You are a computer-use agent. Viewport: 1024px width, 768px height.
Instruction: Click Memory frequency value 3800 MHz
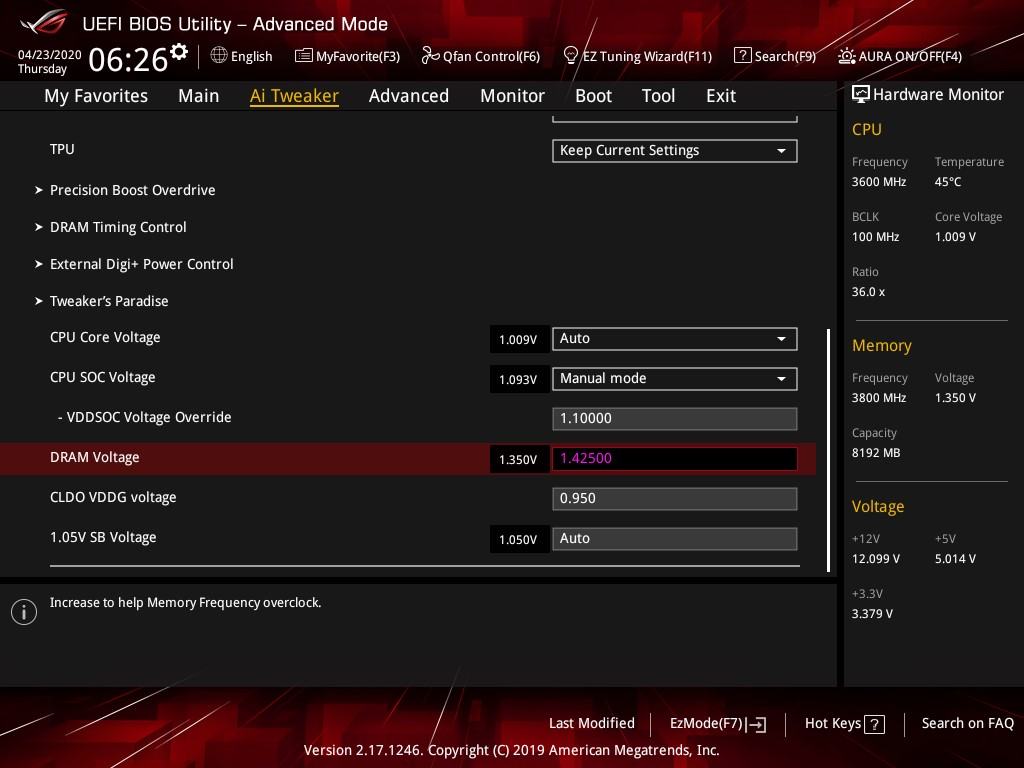tap(879, 398)
